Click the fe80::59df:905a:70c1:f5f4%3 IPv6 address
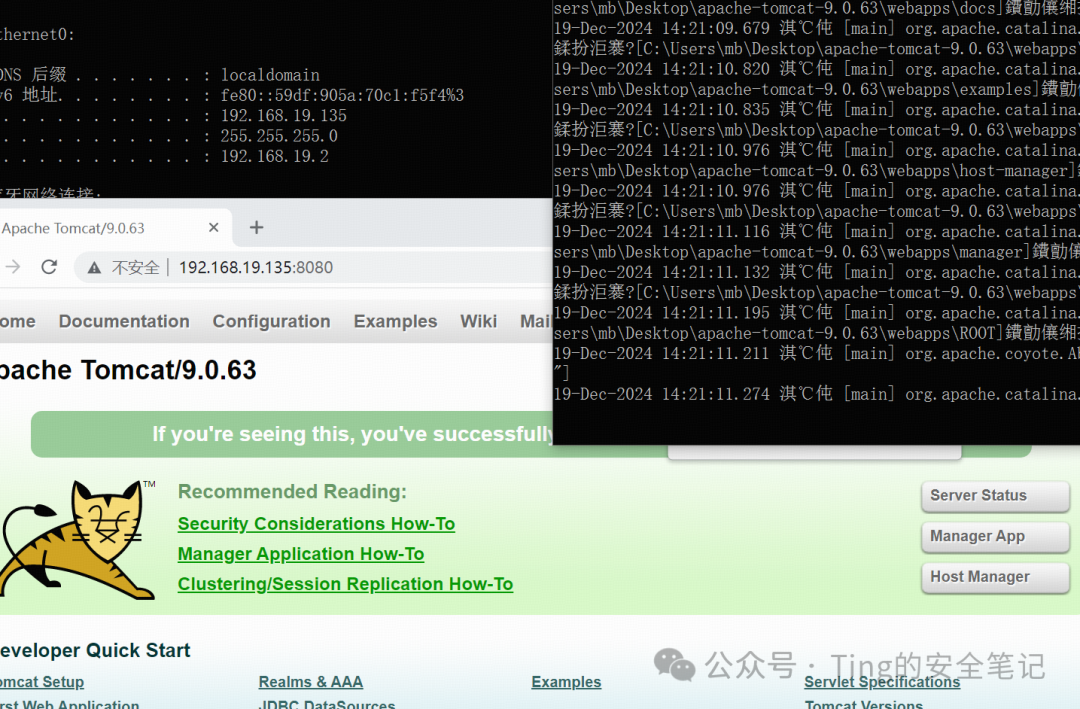The image size is (1080, 709). click(342, 95)
